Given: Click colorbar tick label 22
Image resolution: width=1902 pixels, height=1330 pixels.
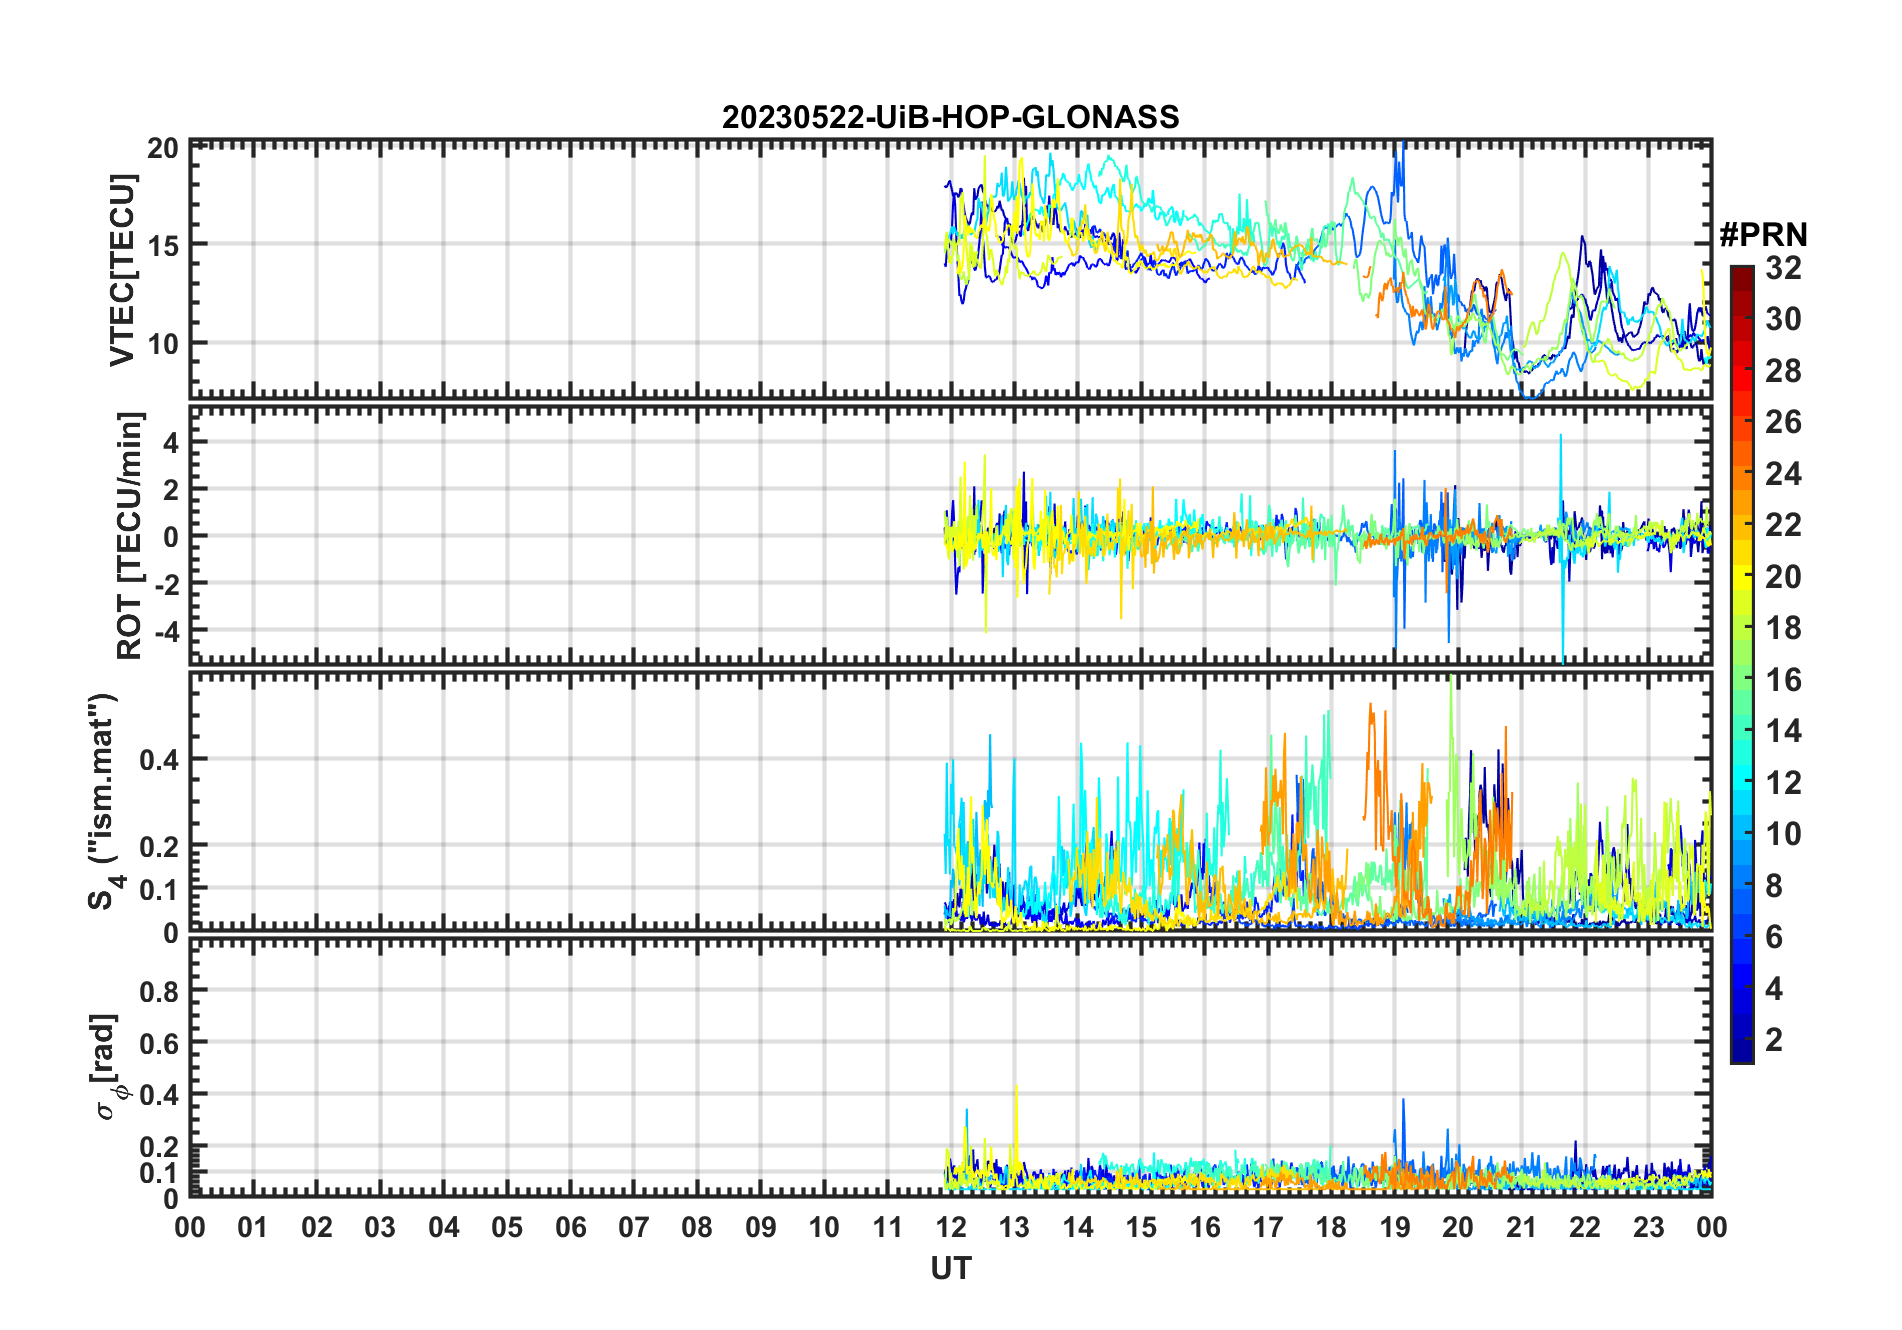Looking at the screenshot, I should [1783, 524].
